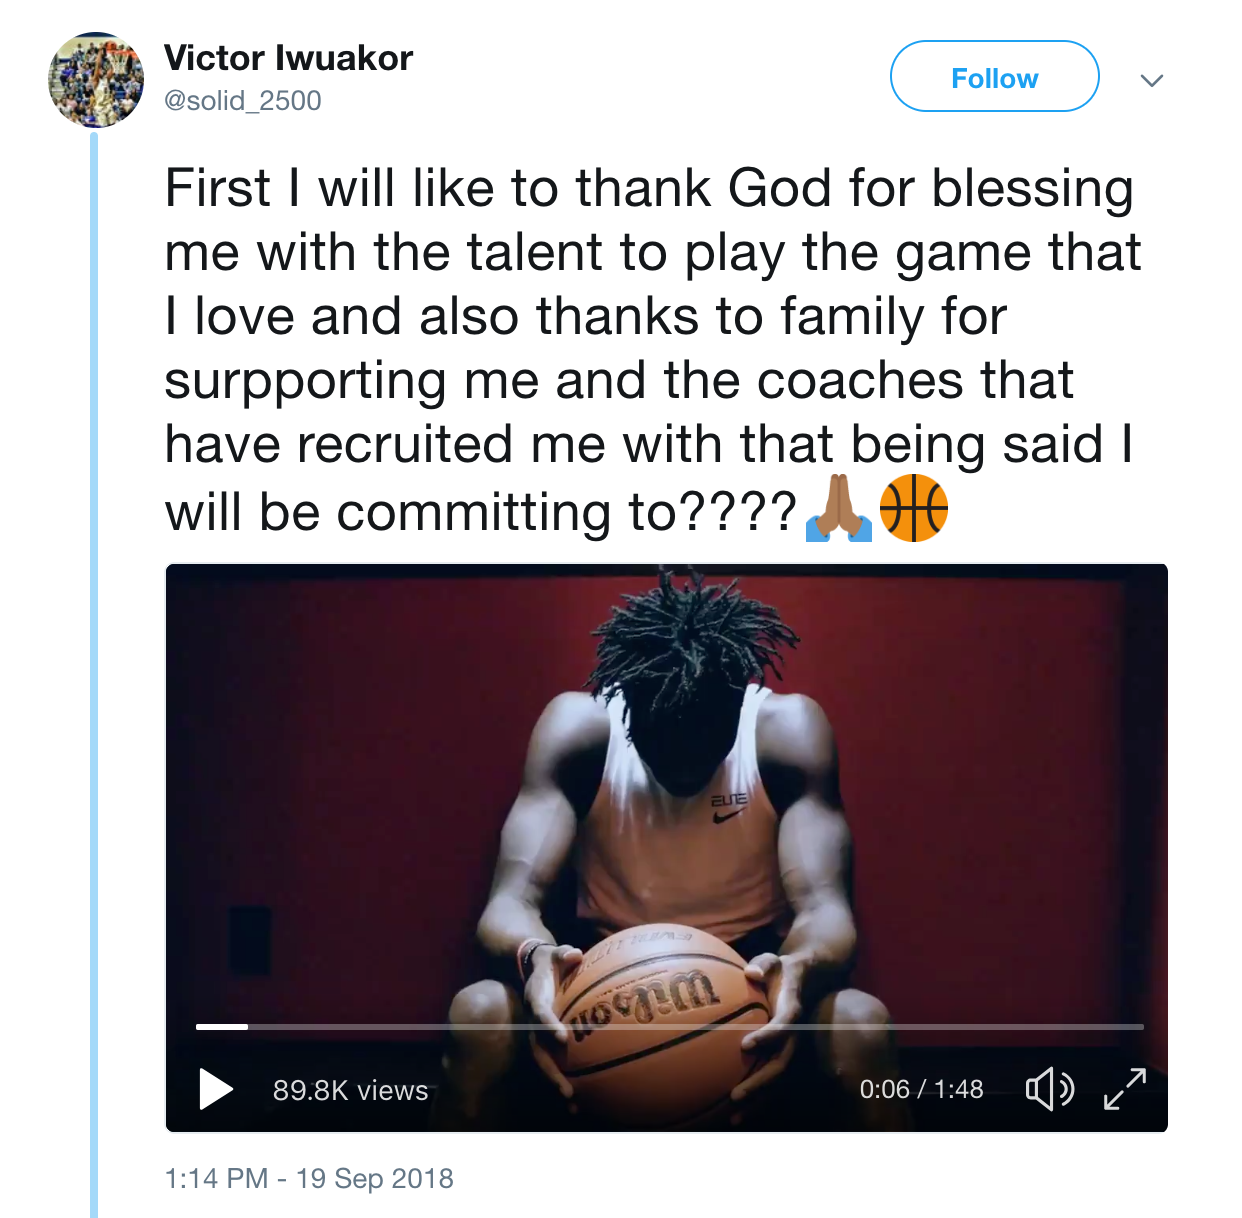Click the white played portion of the progress bar
The width and height of the screenshot is (1242, 1218).
pos(222,1027)
